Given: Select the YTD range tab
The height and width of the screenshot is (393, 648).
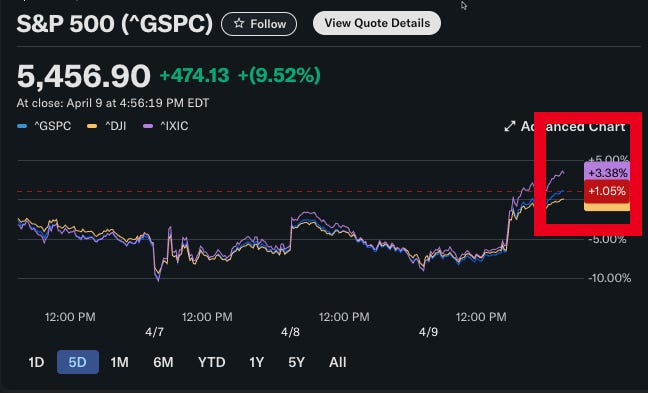Looking at the screenshot, I should [212, 362].
